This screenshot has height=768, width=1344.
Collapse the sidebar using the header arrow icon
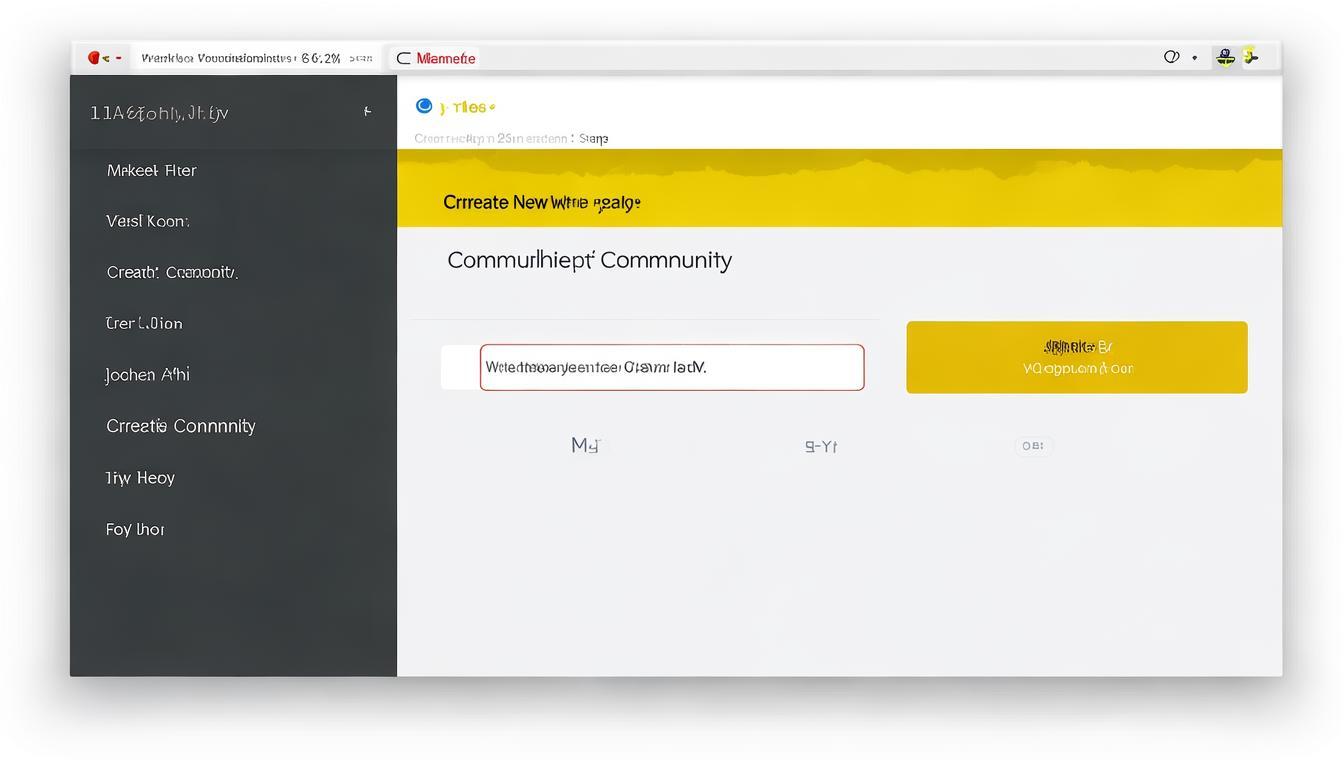[x=367, y=112]
